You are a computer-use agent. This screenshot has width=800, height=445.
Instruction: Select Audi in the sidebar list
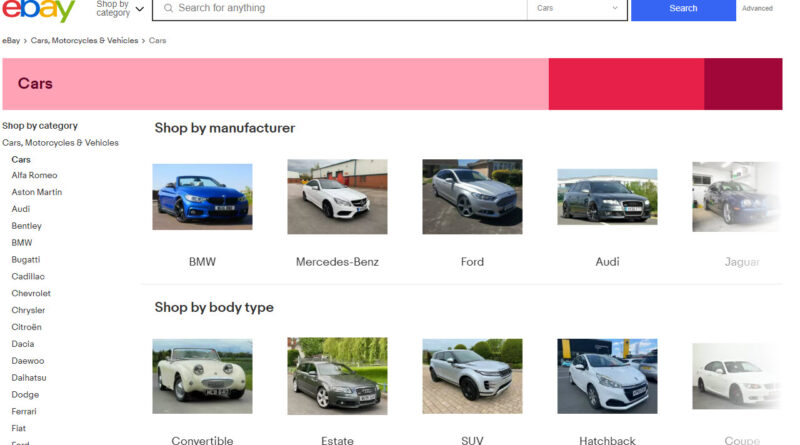click(21, 209)
